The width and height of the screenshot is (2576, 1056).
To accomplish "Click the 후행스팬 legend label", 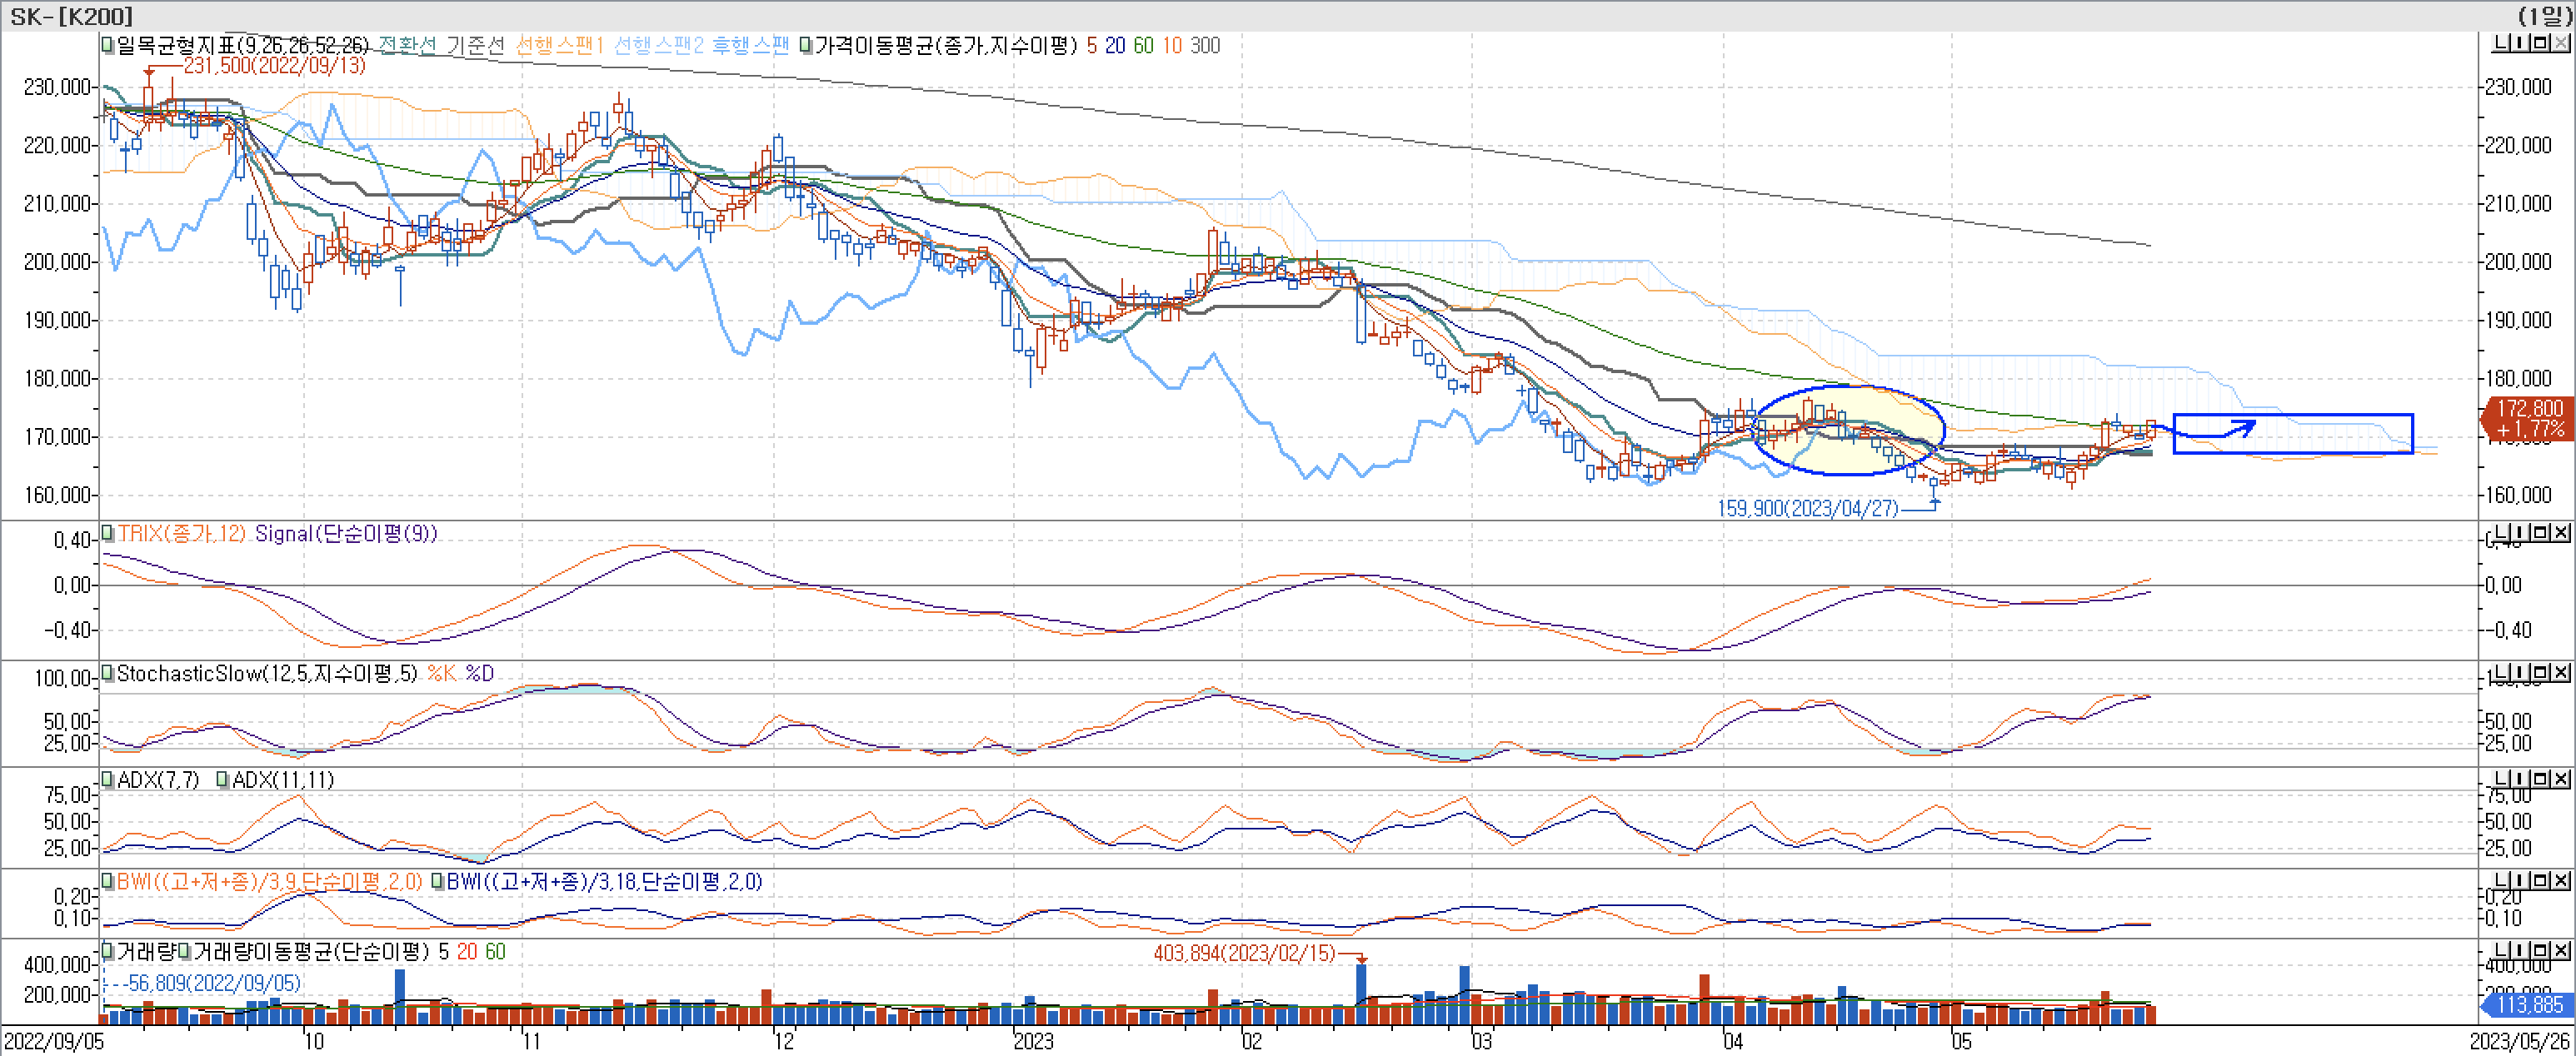I will pos(750,45).
